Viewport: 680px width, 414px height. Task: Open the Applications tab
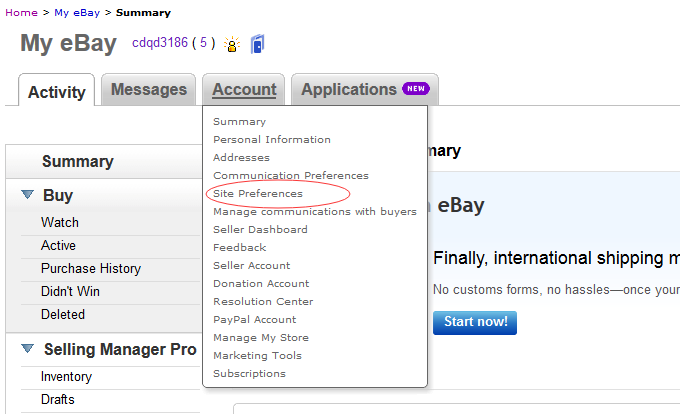(x=365, y=89)
